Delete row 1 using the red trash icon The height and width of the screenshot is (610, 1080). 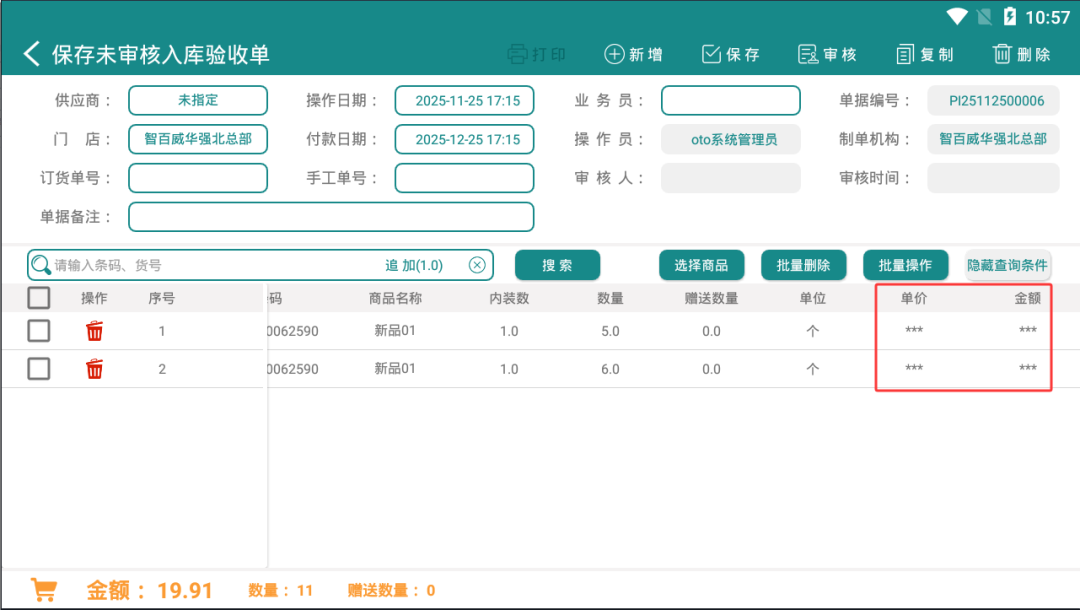[94, 331]
